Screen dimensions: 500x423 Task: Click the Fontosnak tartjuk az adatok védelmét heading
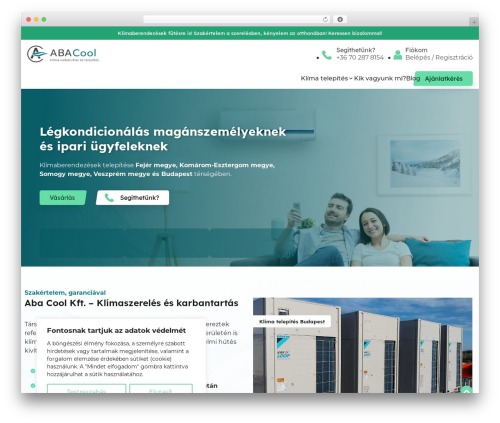tap(116, 331)
